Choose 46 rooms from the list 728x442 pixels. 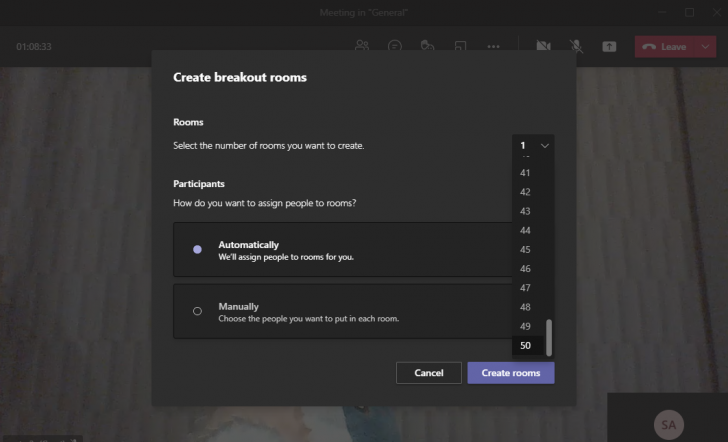tap(528, 269)
